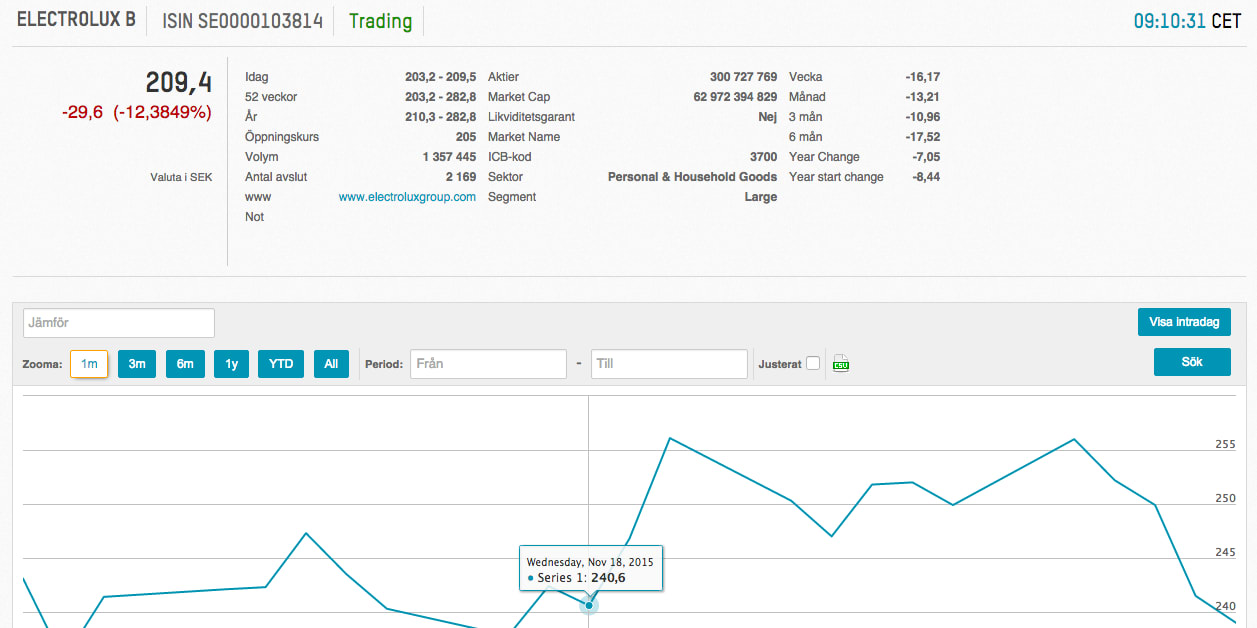This screenshot has width=1257, height=628.
Task: Click the green Trading status label
Action: pyautogui.click(x=380, y=21)
